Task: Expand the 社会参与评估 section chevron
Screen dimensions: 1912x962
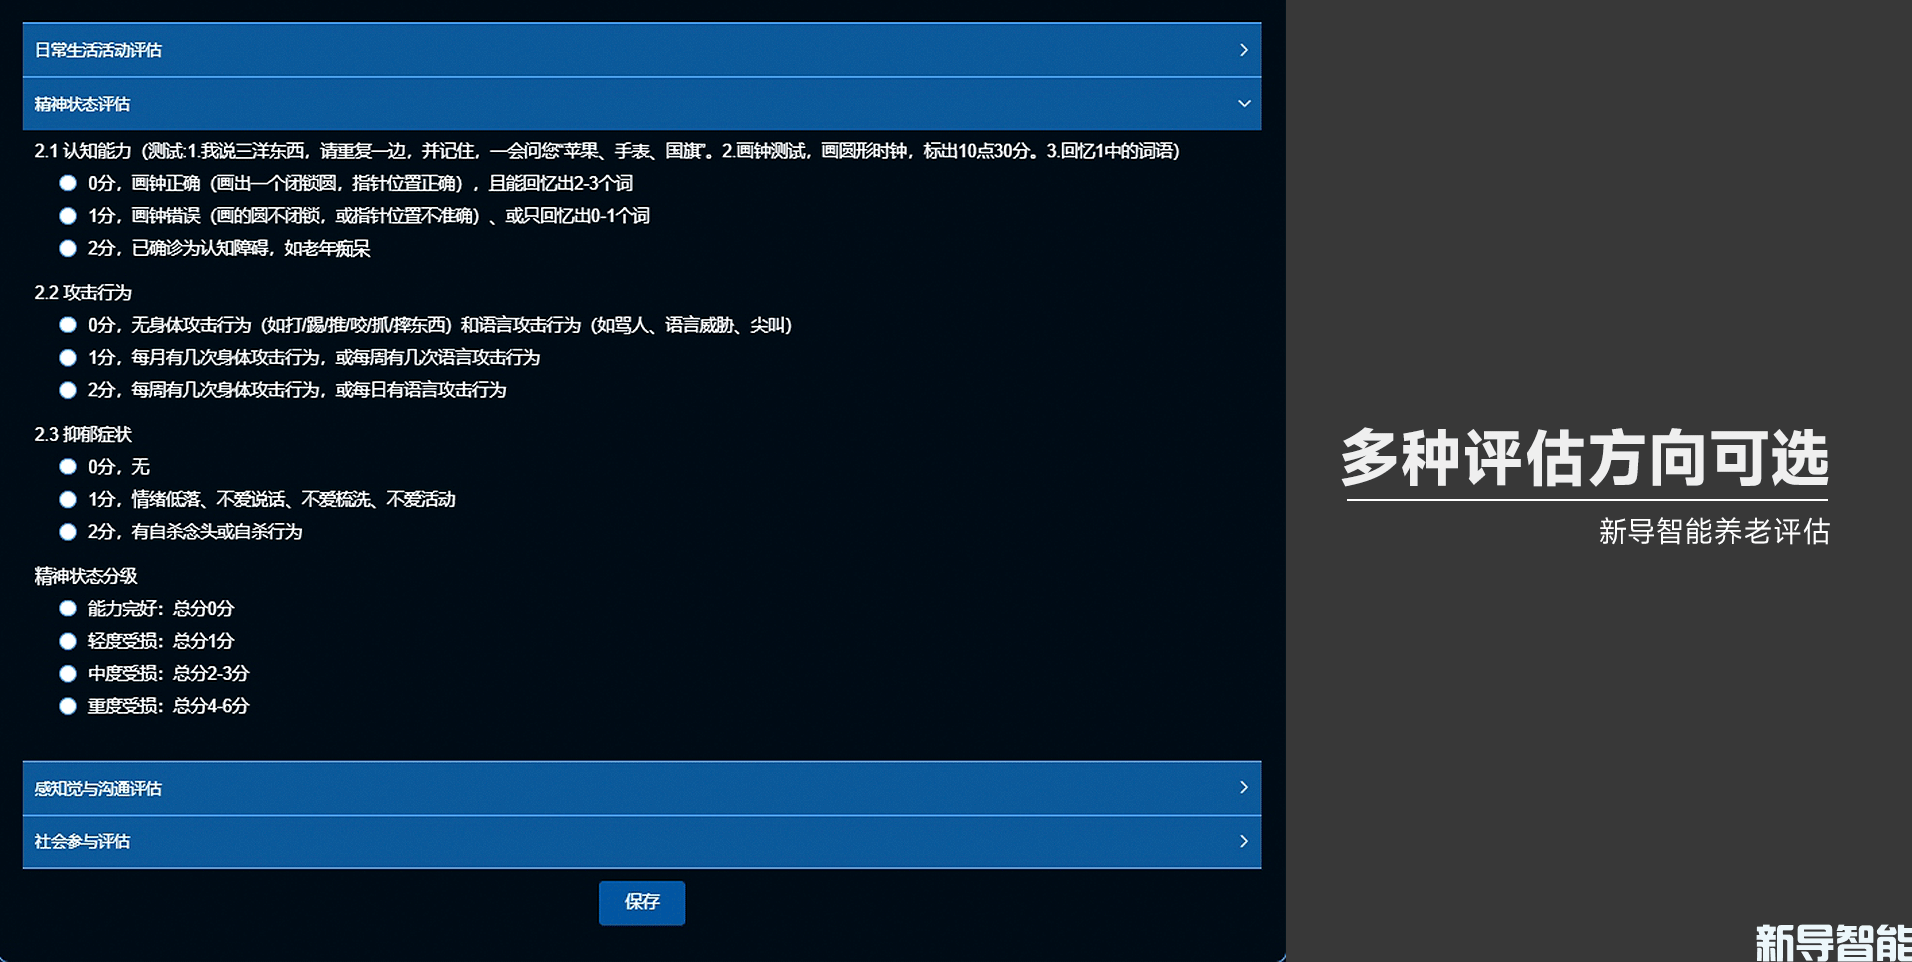Action: click(1243, 842)
